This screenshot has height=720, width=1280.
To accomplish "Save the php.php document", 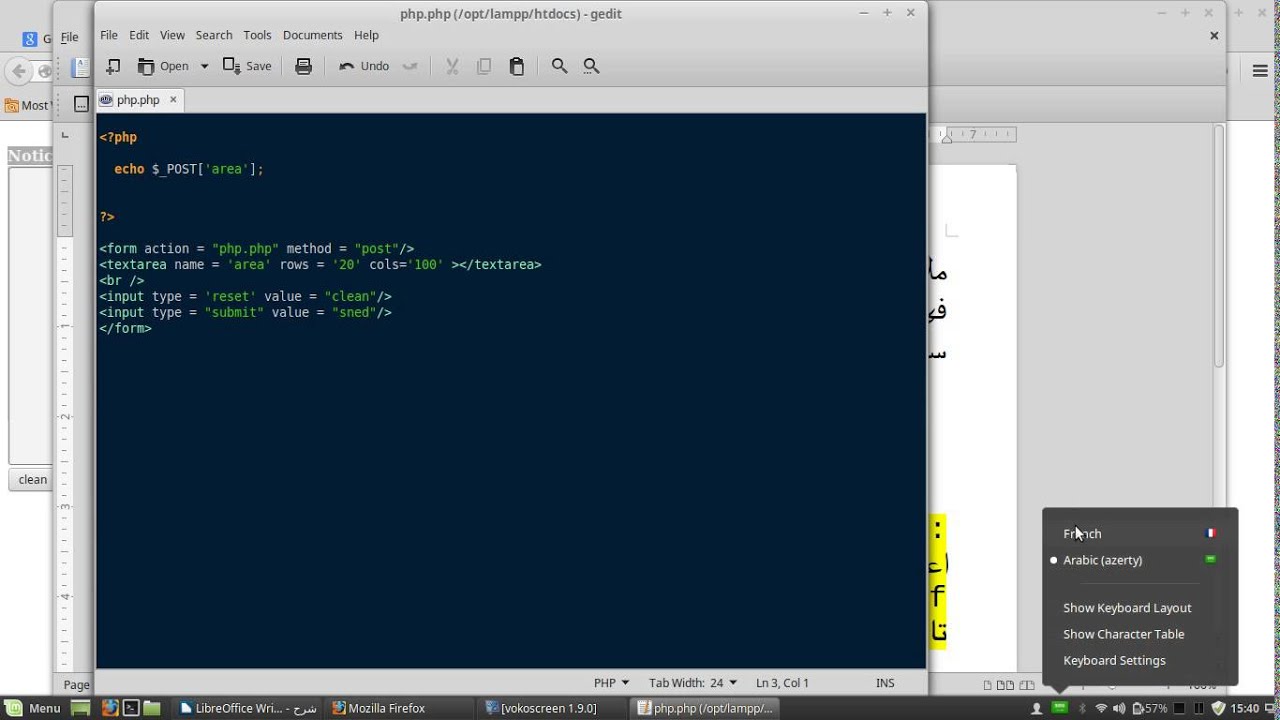I will [247, 66].
